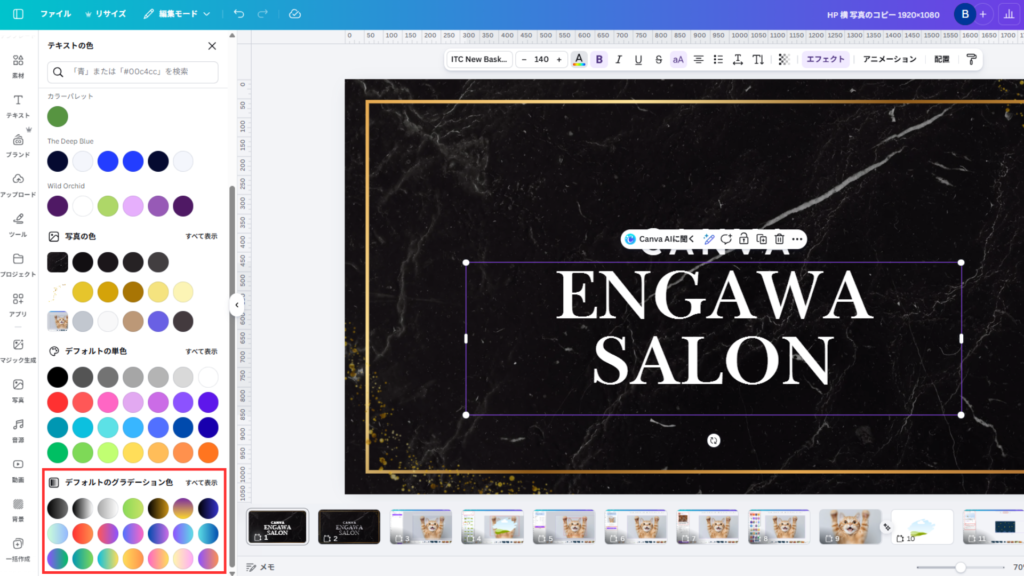The width and height of the screenshot is (1024, 576).
Task: Click the undo arrow in top bar
Action: click(238, 15)
